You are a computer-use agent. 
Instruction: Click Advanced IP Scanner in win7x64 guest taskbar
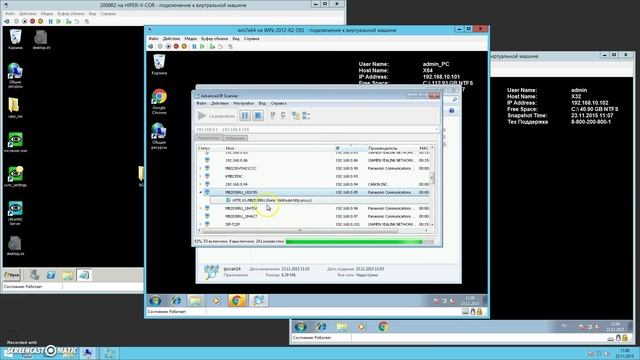pyautogui.click(x=258, y=301)
